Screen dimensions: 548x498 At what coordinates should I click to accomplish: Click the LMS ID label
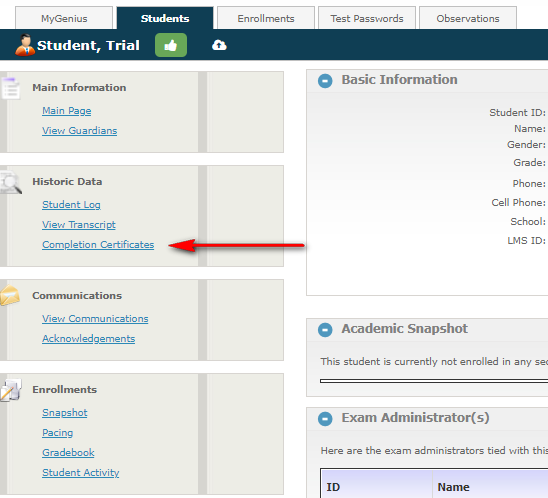click(526, 240)
